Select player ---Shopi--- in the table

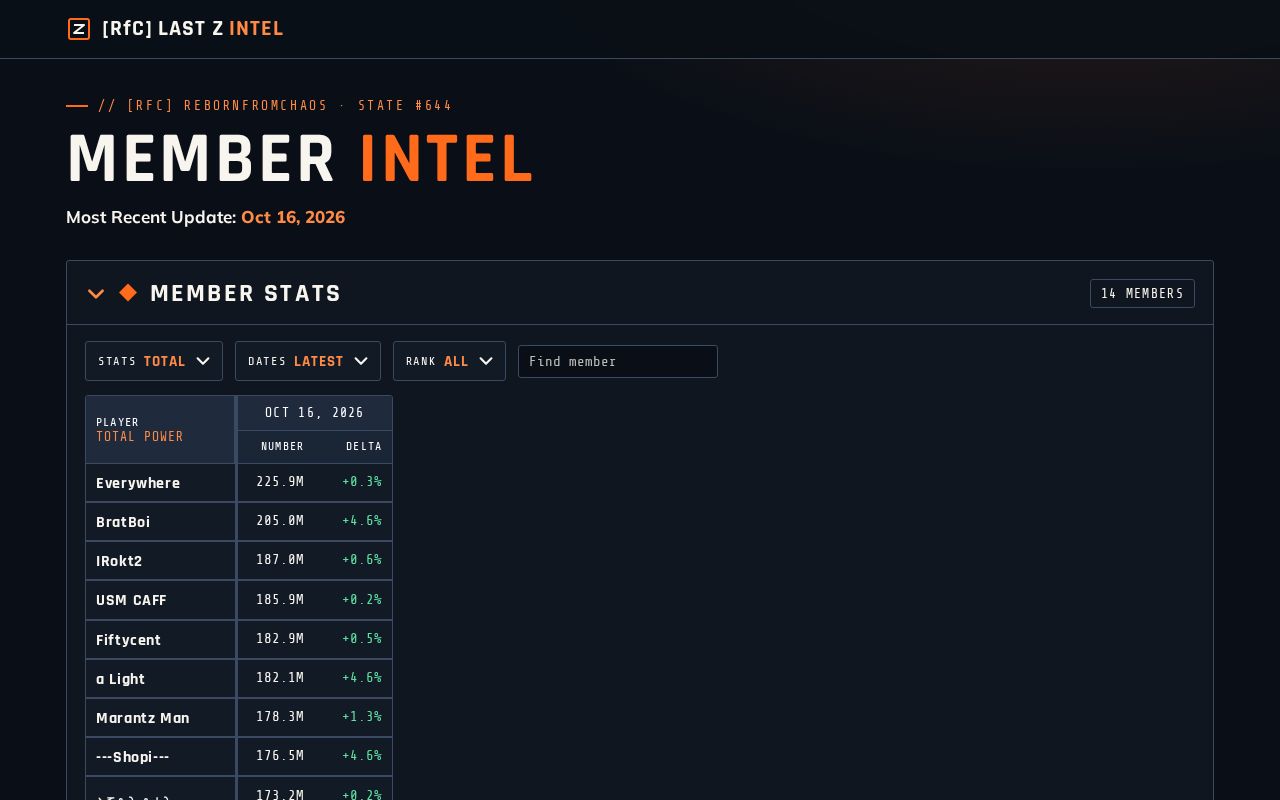click(x=133, y=757)
